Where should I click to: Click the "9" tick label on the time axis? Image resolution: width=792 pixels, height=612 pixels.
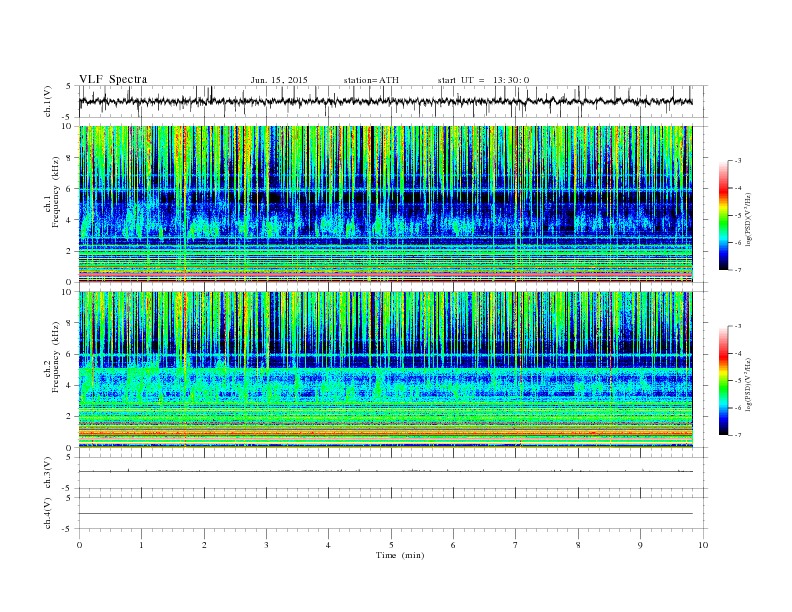click(640, 545)
